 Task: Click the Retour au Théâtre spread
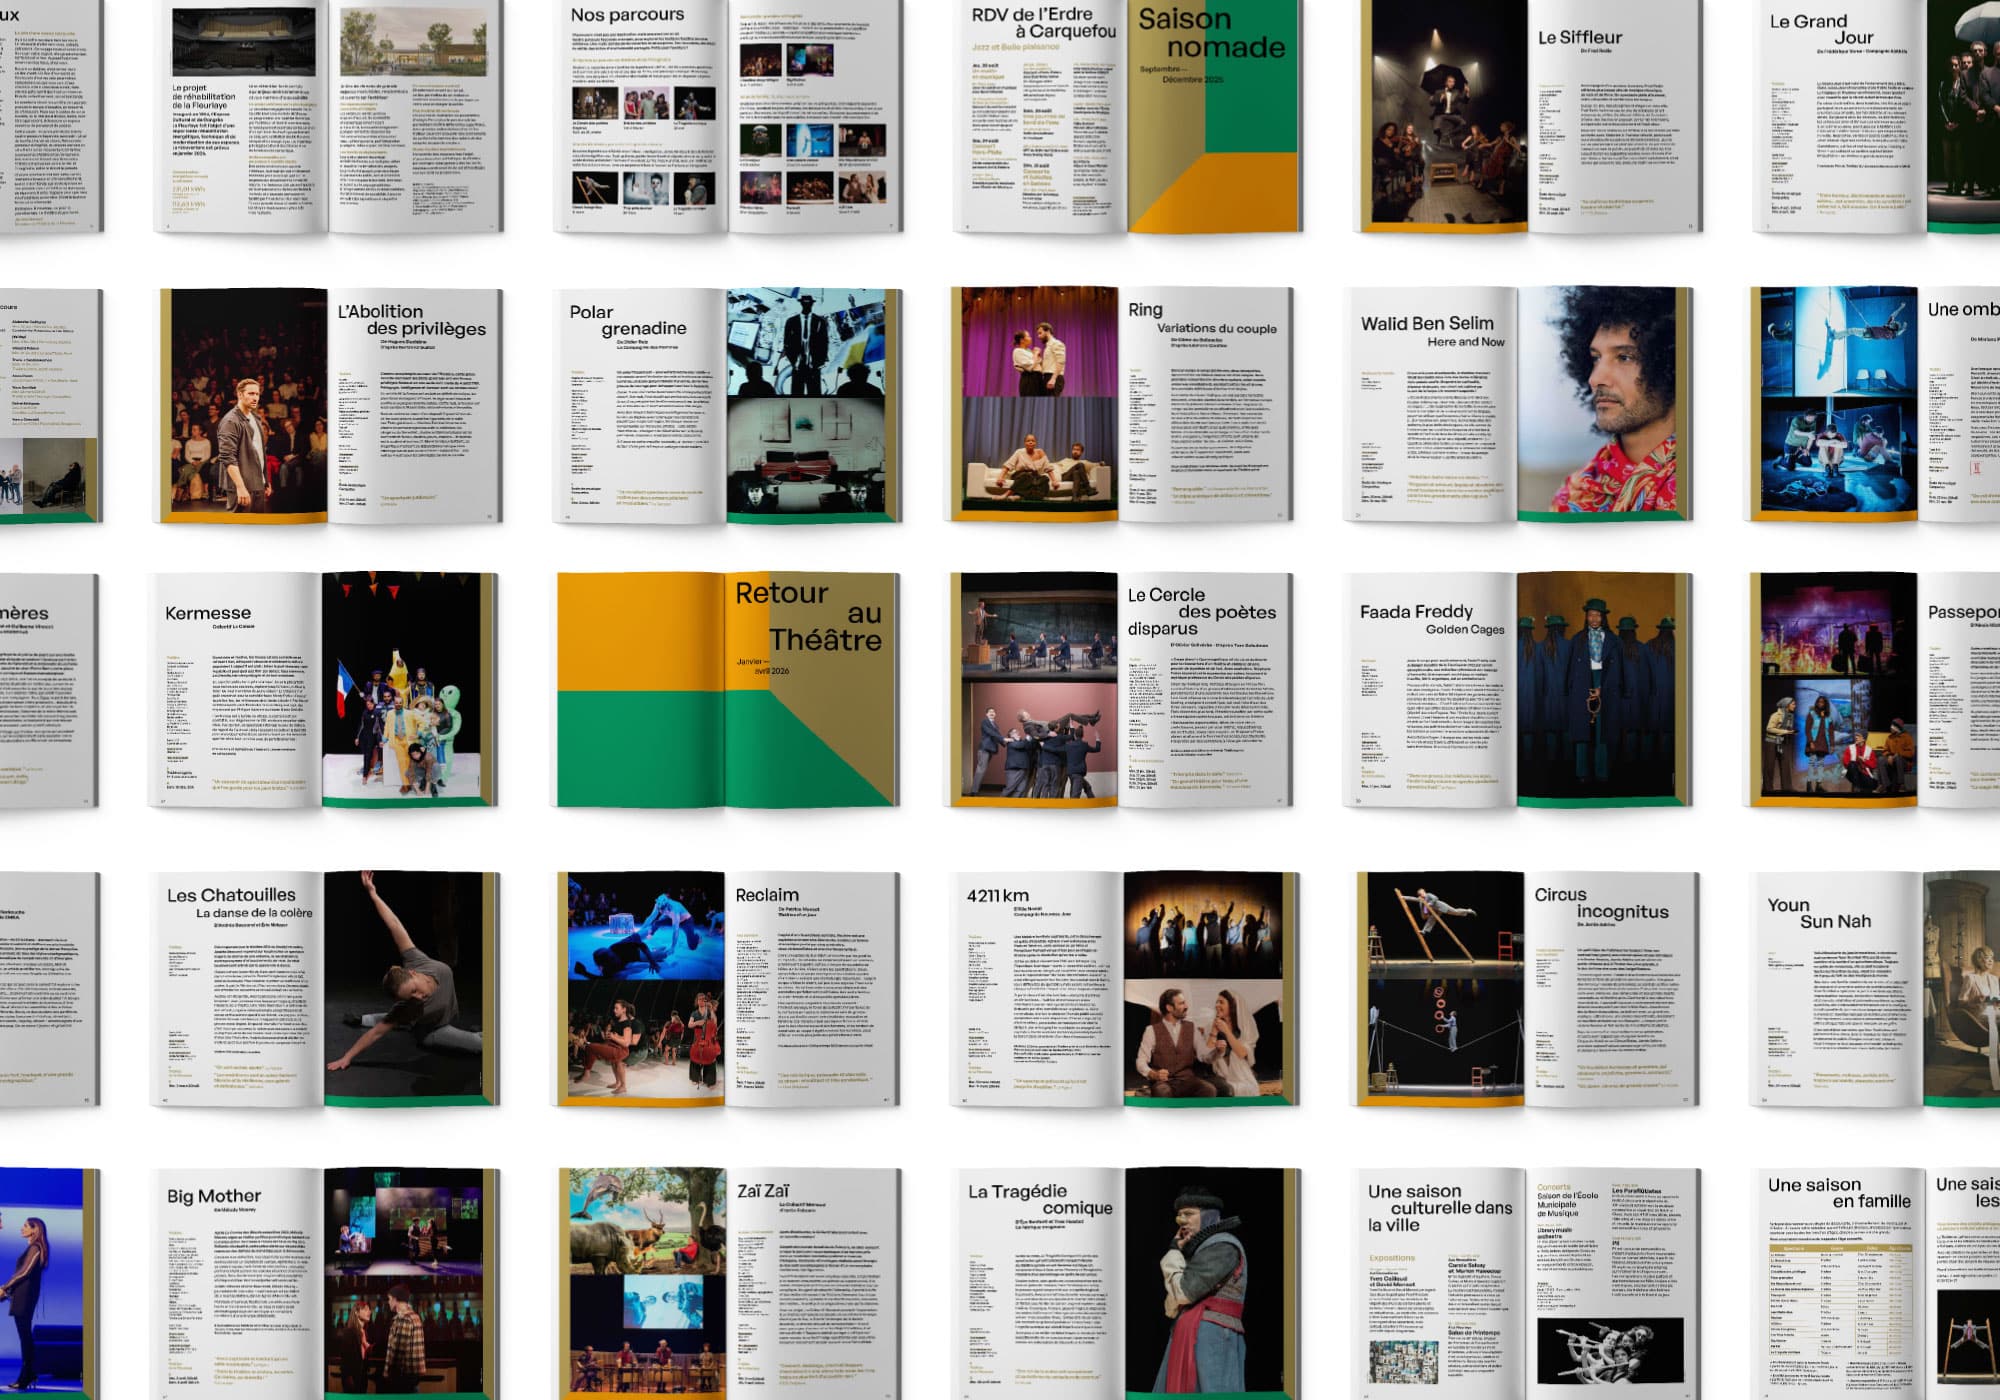(x=727, y=690)
